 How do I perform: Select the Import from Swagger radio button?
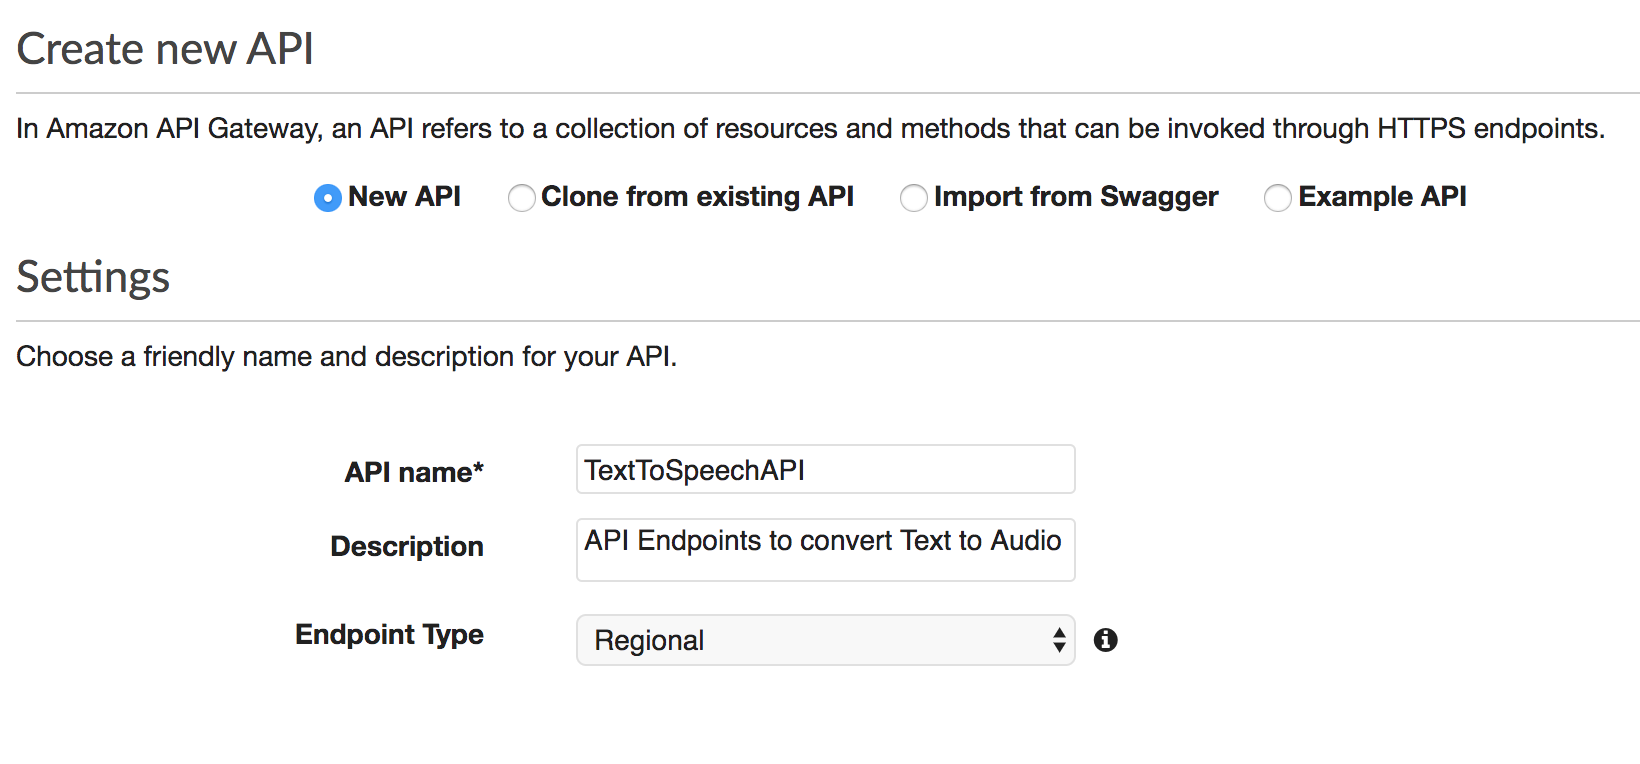(913, 198)
